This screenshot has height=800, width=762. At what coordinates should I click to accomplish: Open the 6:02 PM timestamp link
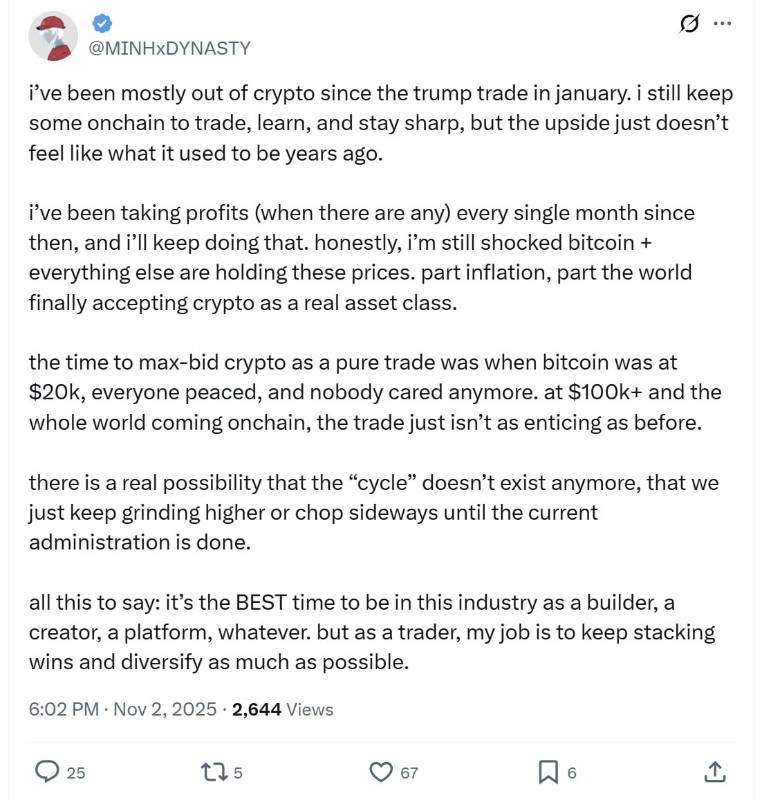pyautogui.click(x=63, y=709)
